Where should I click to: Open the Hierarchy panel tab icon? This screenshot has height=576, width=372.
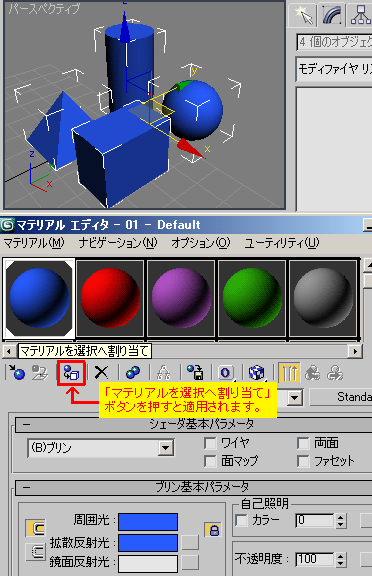click(360, 15)
